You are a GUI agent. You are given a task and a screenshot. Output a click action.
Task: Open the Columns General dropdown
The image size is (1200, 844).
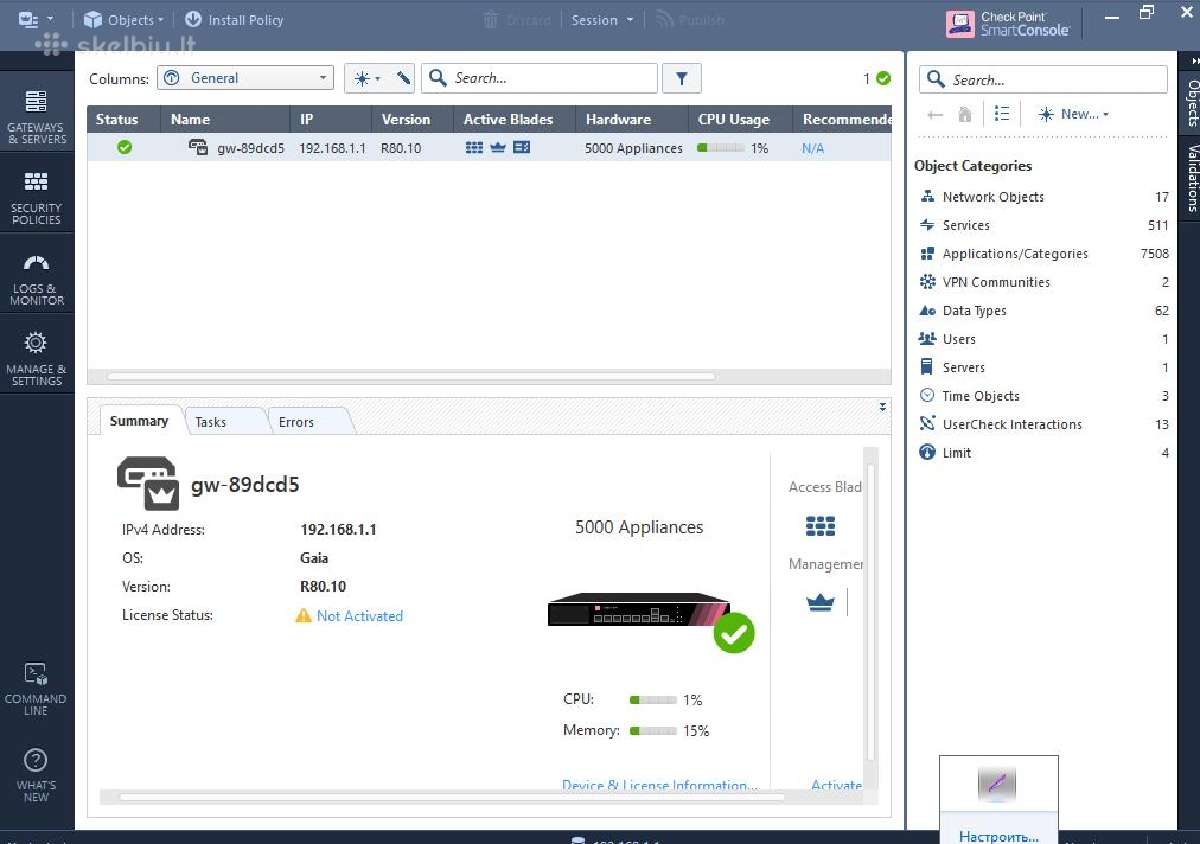[245, 78]
